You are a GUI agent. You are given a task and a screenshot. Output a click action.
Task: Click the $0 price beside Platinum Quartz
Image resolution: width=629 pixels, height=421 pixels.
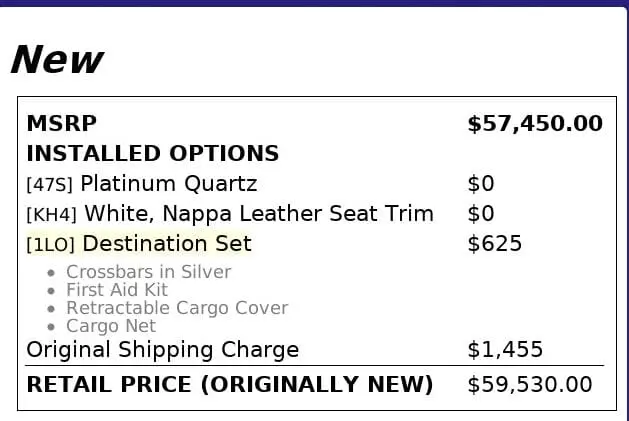pos(481,184)
